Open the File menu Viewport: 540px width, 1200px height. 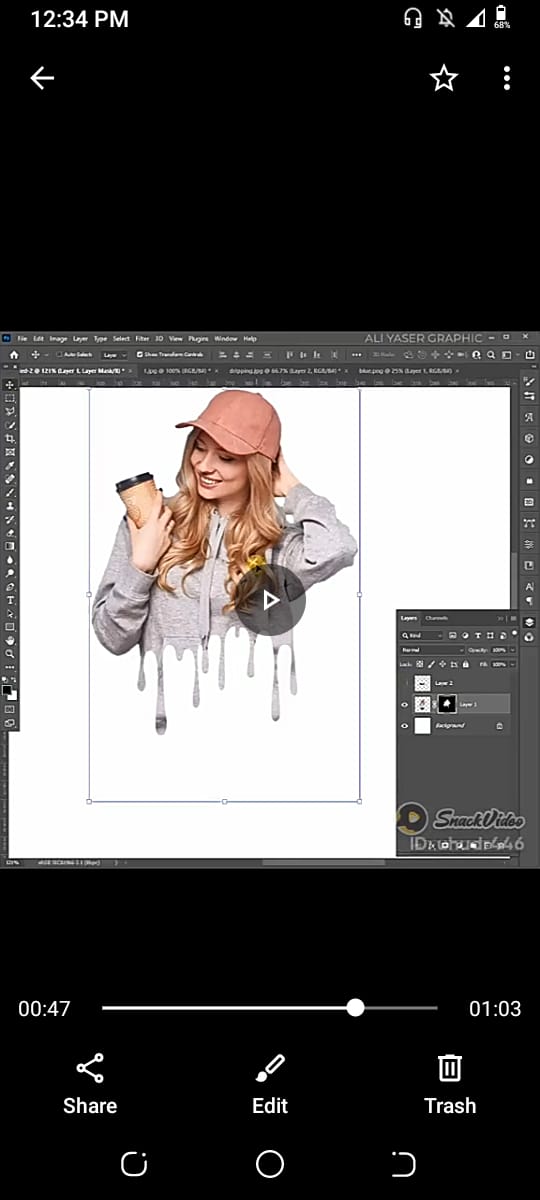click(x=21, y=338)
